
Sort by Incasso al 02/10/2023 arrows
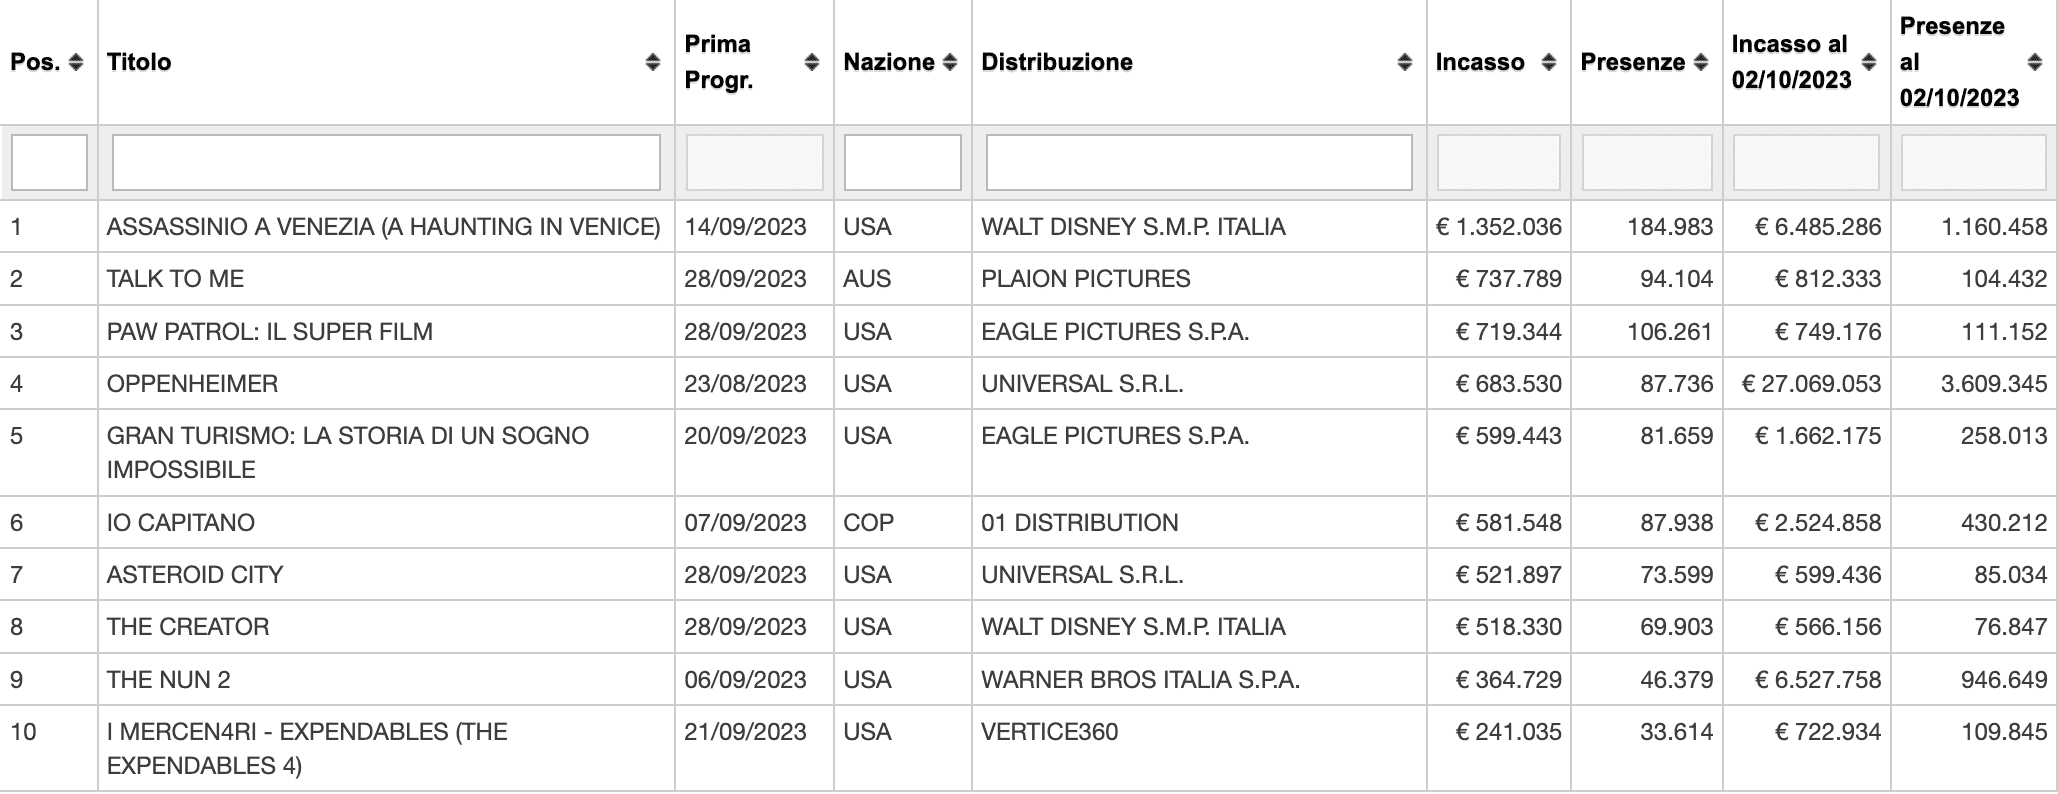[1869, 62]
